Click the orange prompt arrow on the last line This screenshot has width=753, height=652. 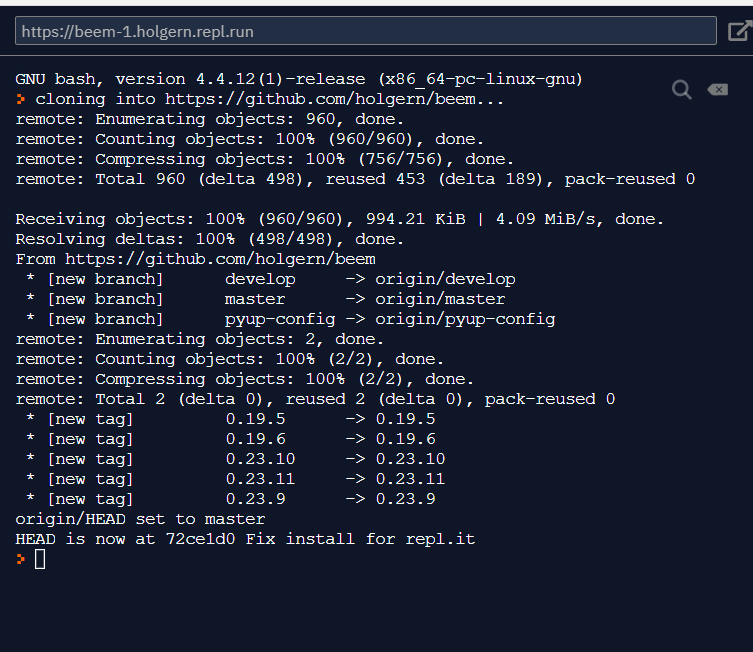20,559
